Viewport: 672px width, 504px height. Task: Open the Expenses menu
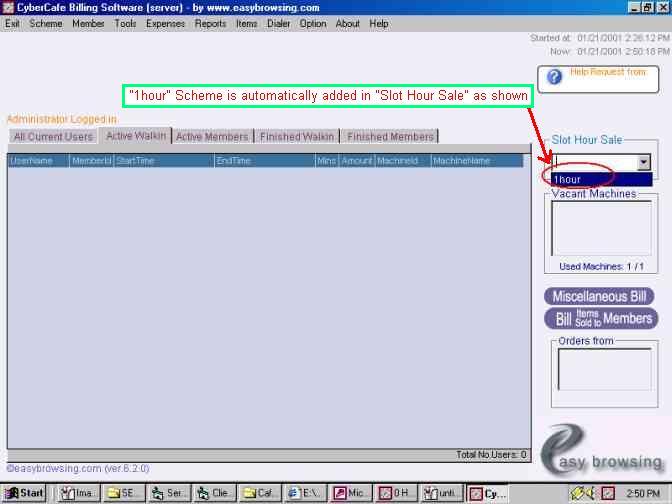tap(165, 23)
